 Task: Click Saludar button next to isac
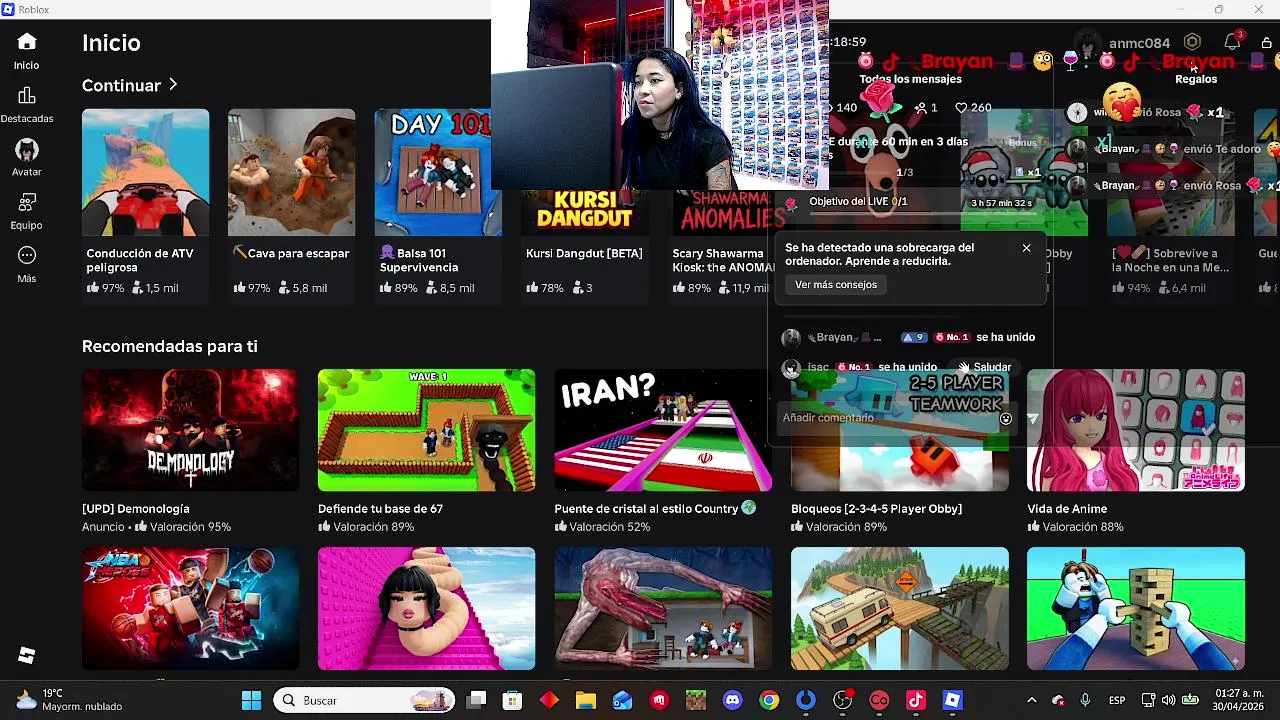[x=984, y=367]
